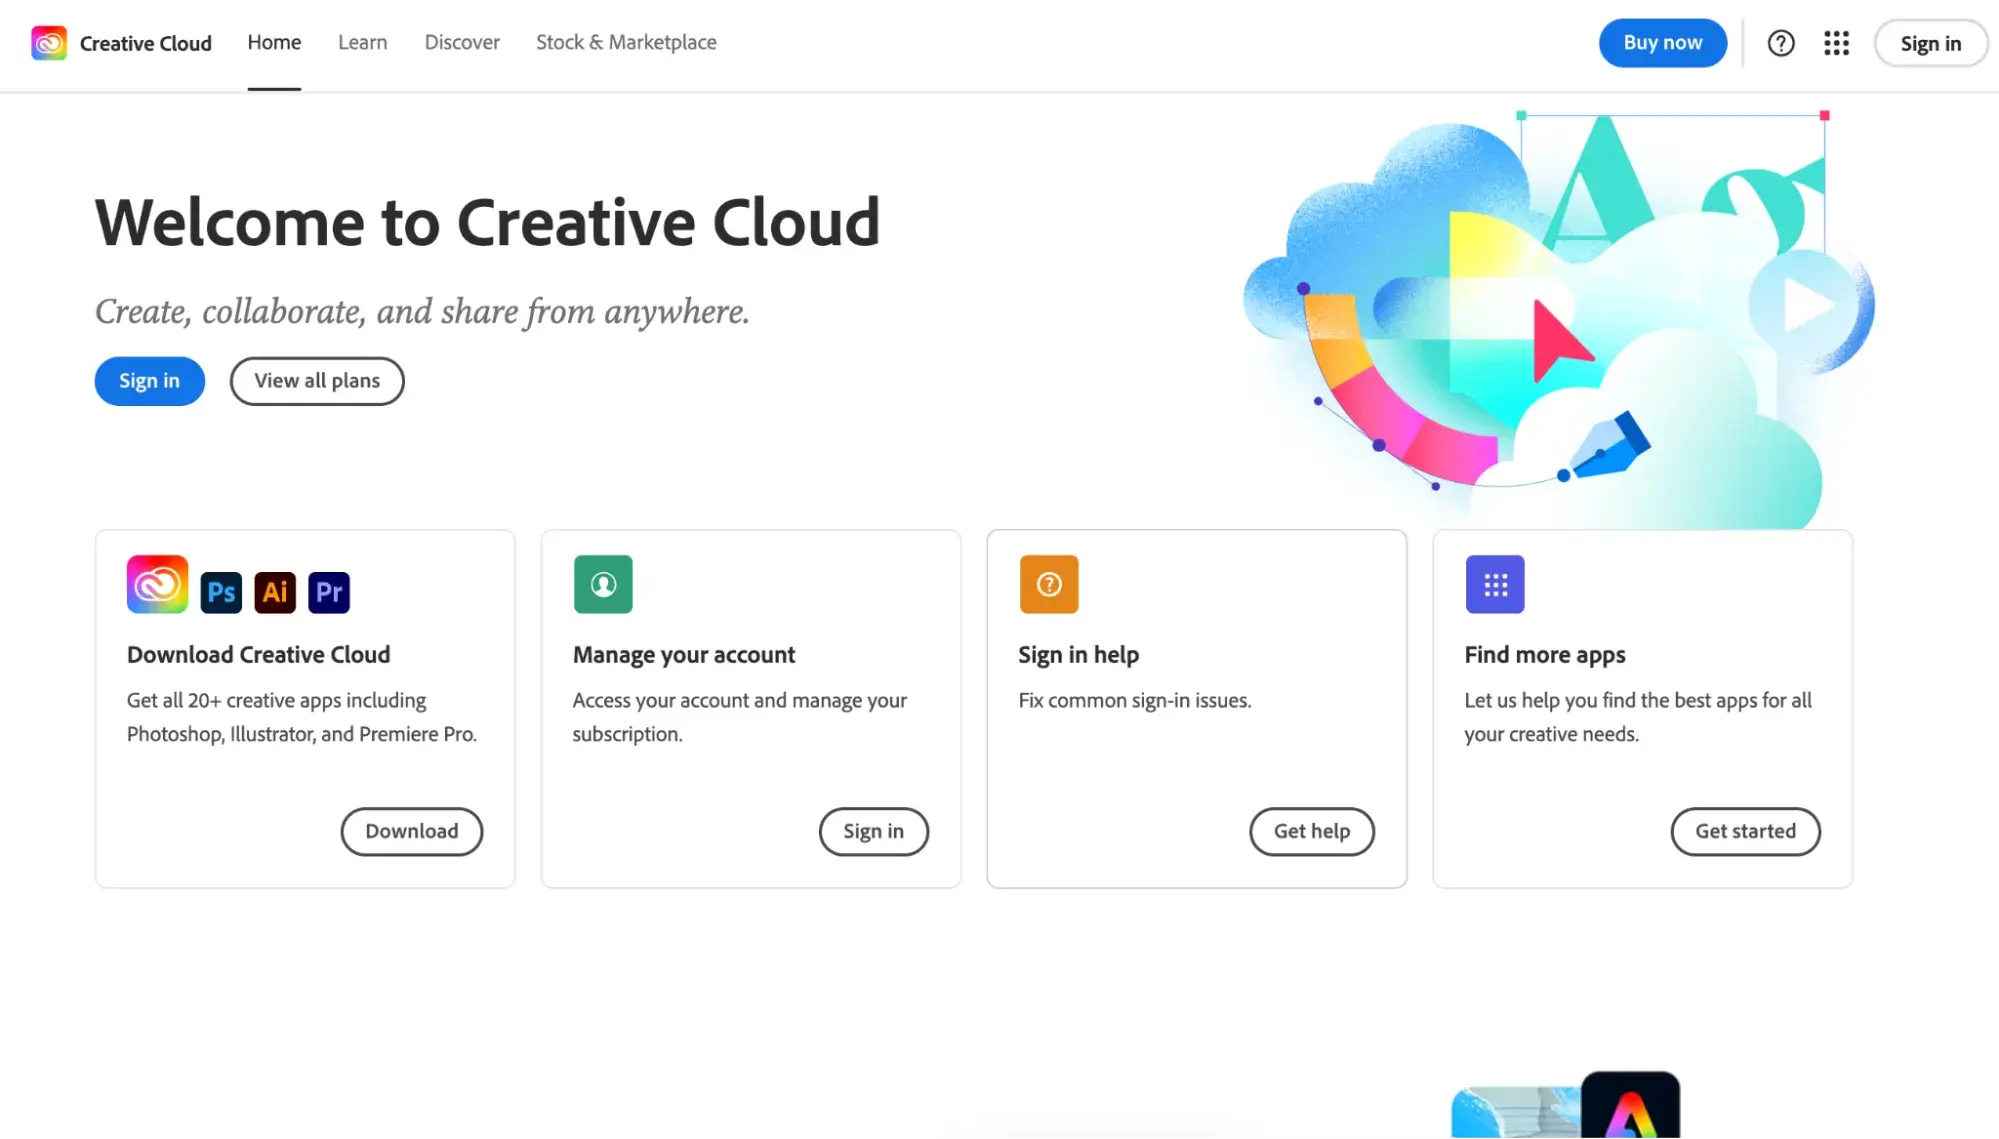Viewport: 1999px width, 1139px height.
Task: Click the Creative Cloud app icon in Download card
Action: click(157, 584)
